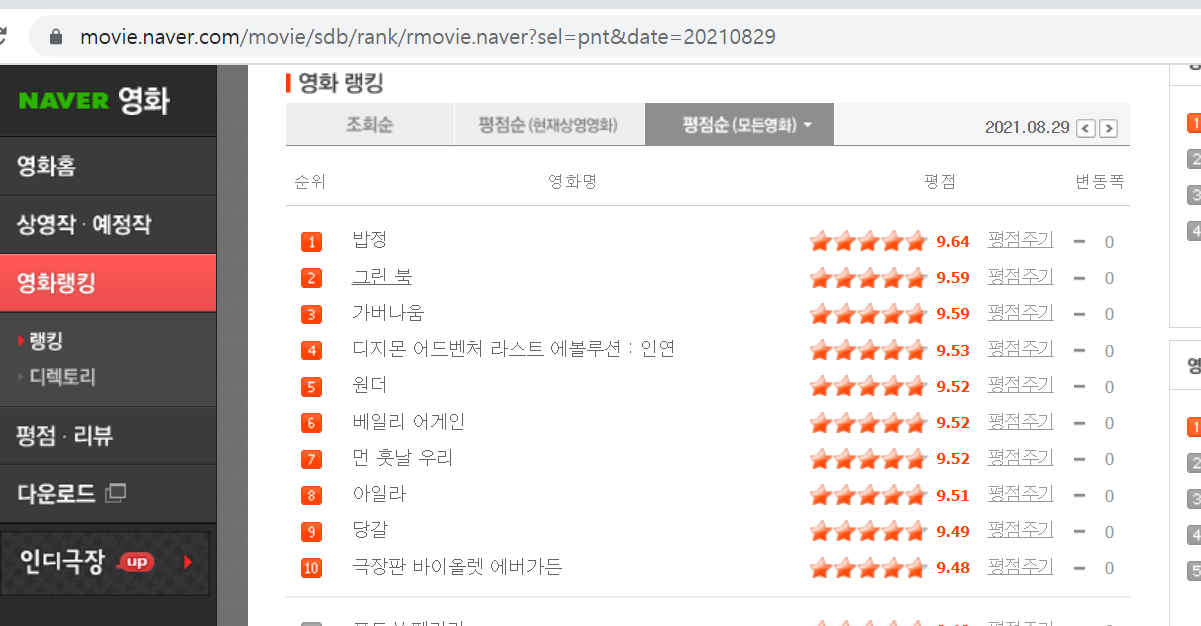This screenshot has width=1201, height=626.
Task: Click the 순위 column header
Action: 310,182
